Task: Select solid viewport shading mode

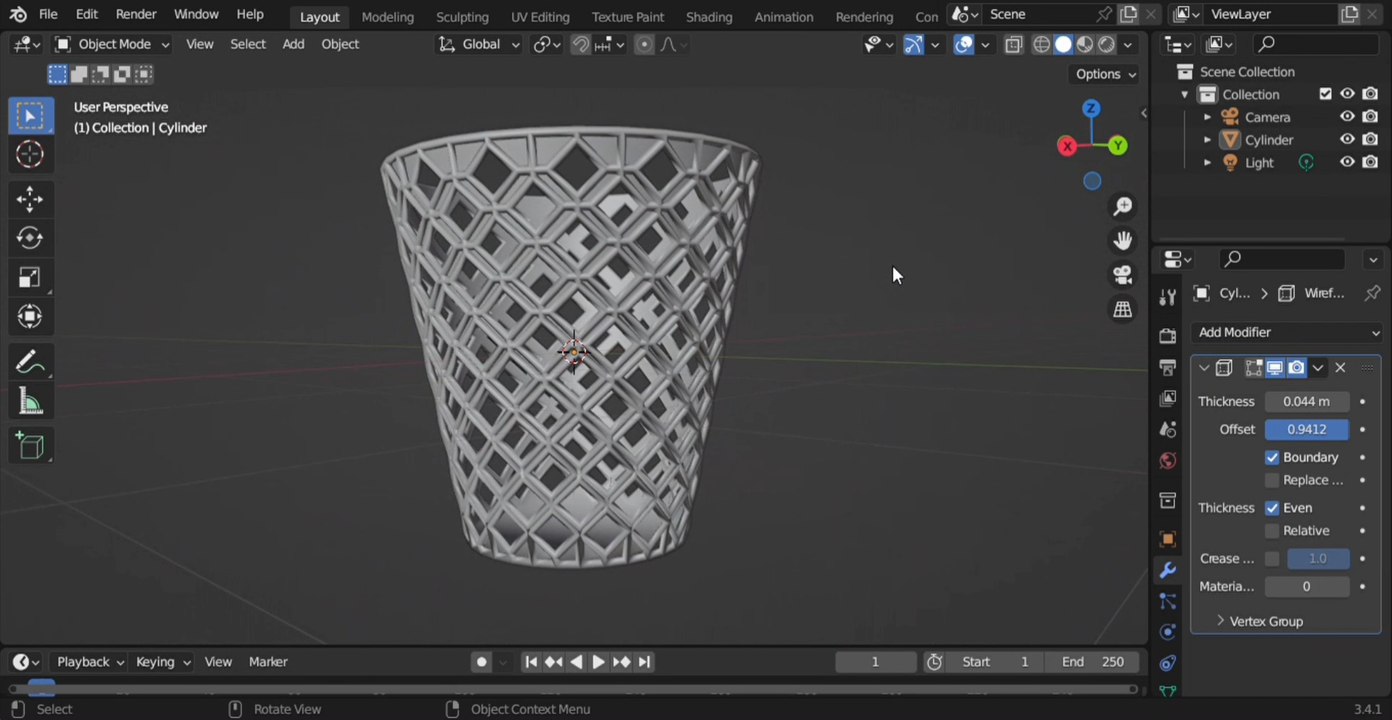Action: (1063, 44)
